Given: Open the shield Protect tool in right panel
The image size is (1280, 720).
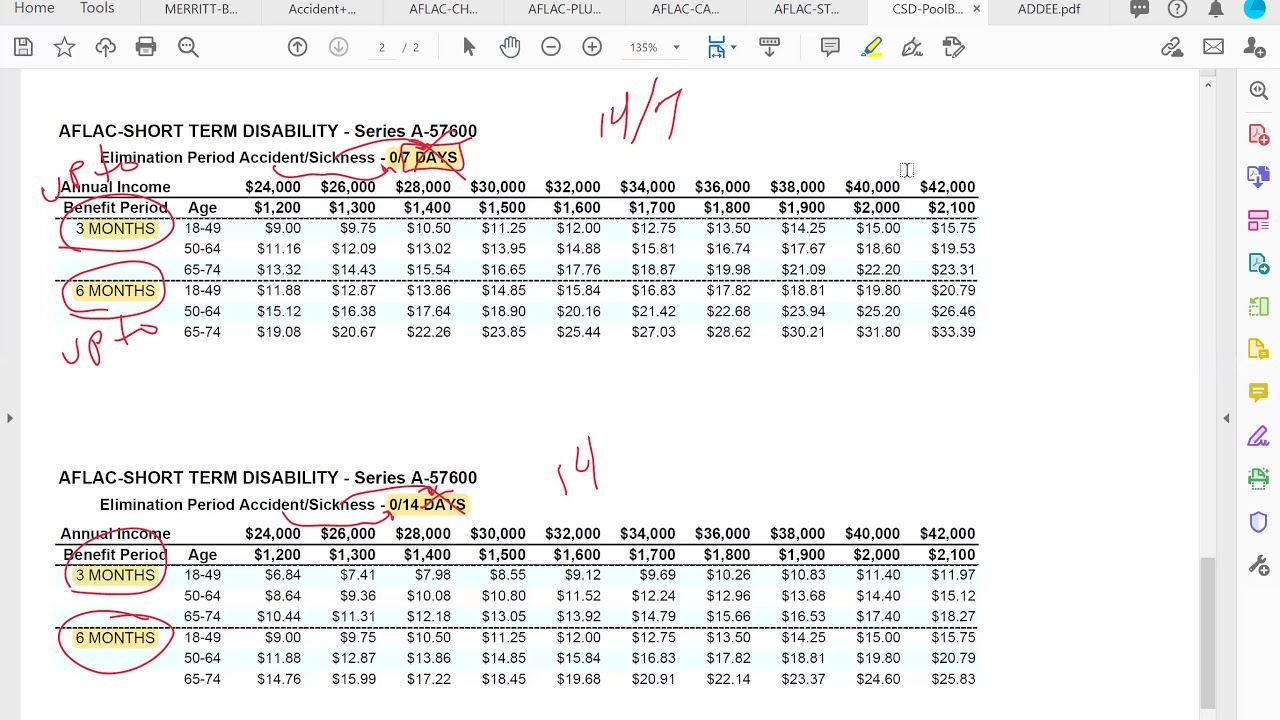Looking at the screenshot, I should pos(1258,522).
